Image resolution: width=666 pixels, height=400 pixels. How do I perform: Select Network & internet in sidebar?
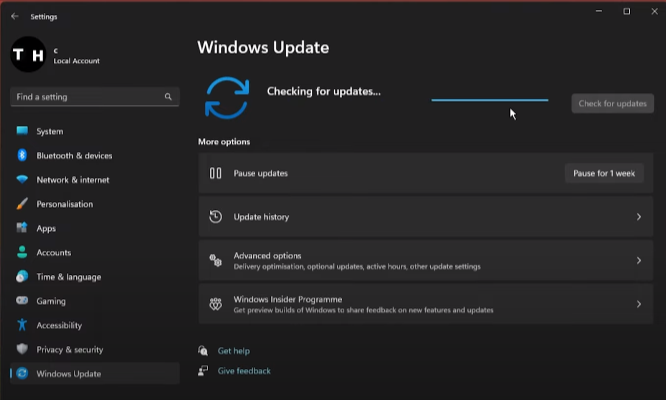coord(95,180)
